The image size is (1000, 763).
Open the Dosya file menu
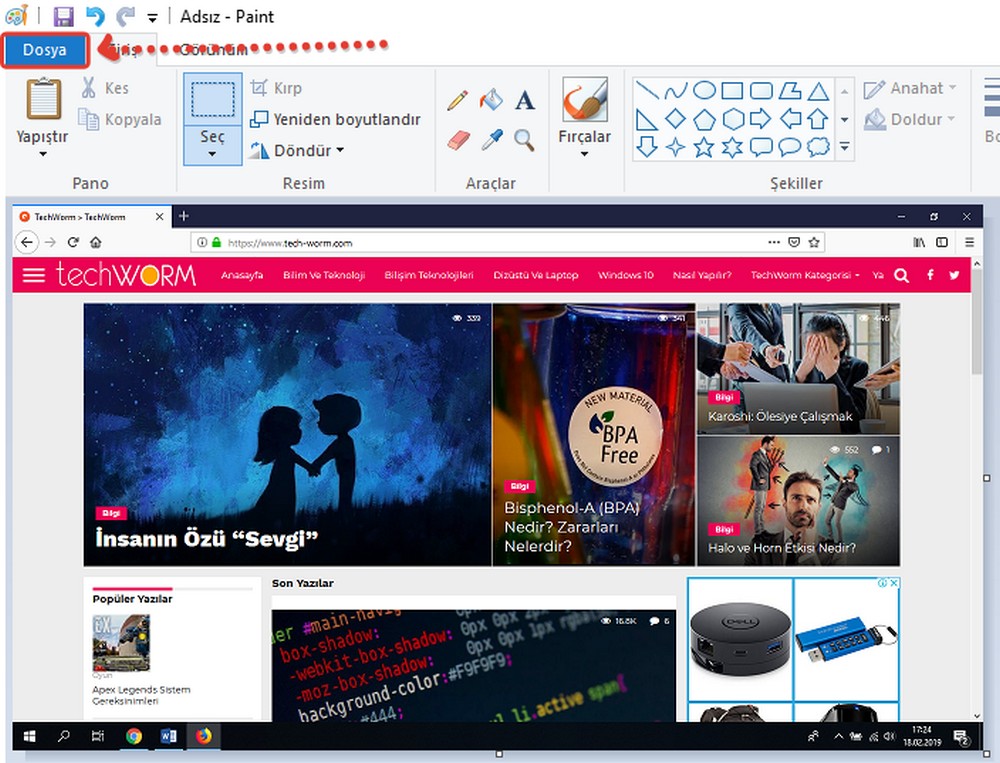click(45, 50)
